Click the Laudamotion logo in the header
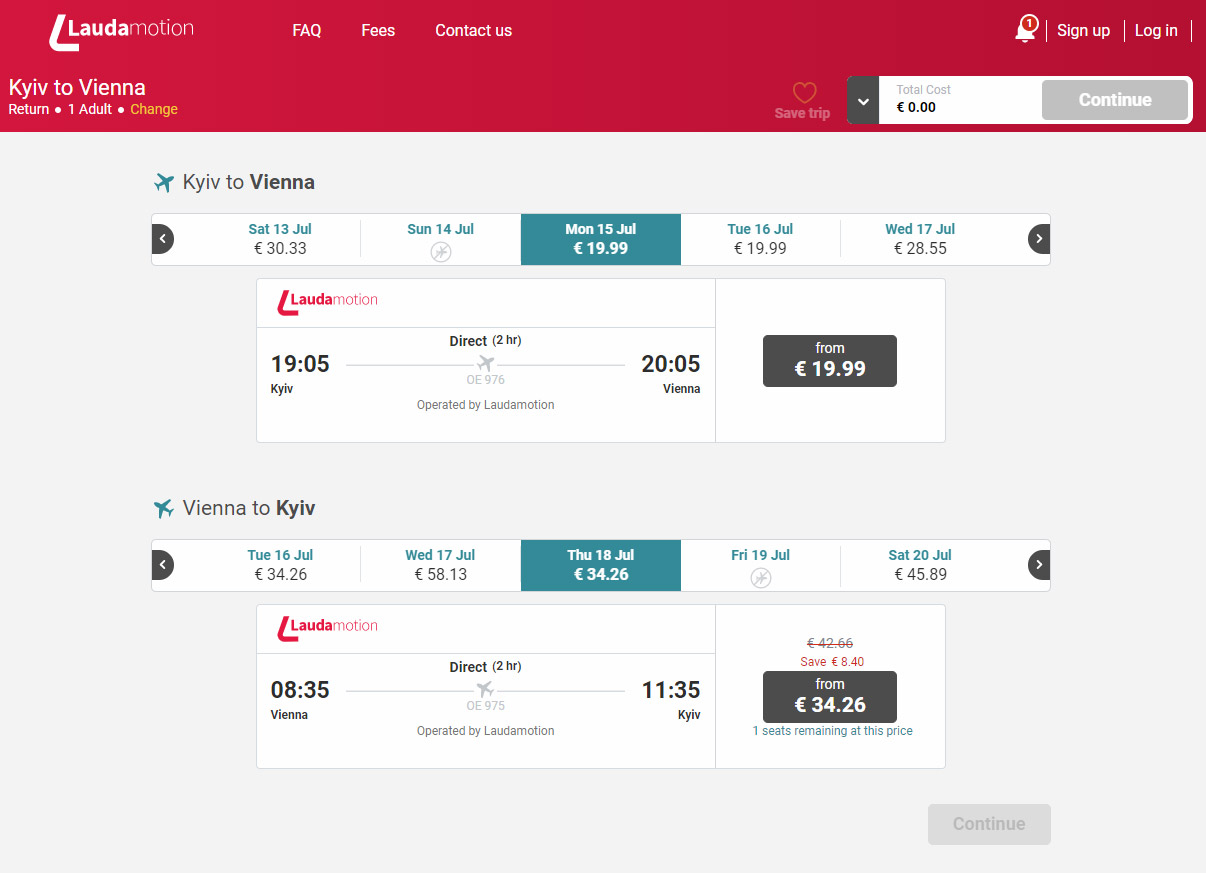Image resolution: width=1206 pixels, height=873 pixels. coord(121,31)
